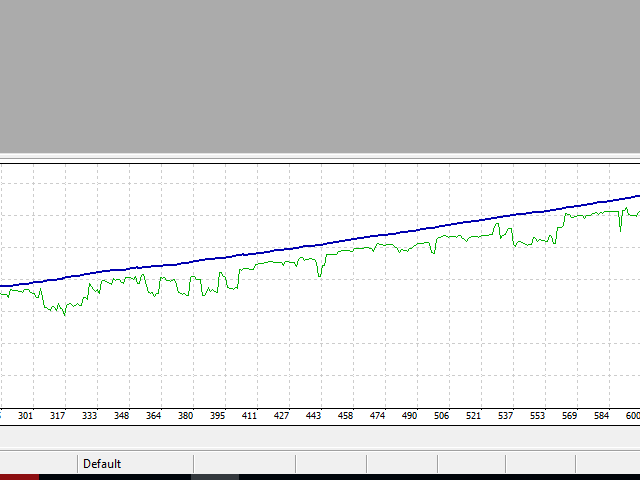
Task: Pick the 537 marker on the x-axis
Action: point(505,415)
